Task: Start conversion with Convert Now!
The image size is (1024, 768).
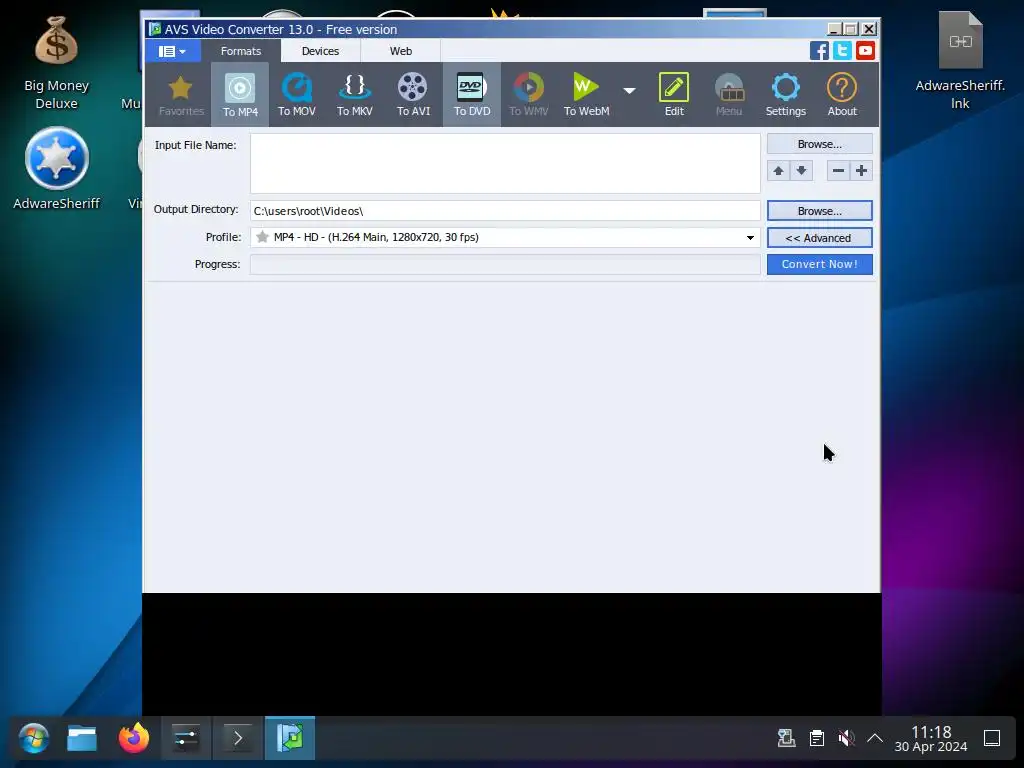Action: coord(820,264)
